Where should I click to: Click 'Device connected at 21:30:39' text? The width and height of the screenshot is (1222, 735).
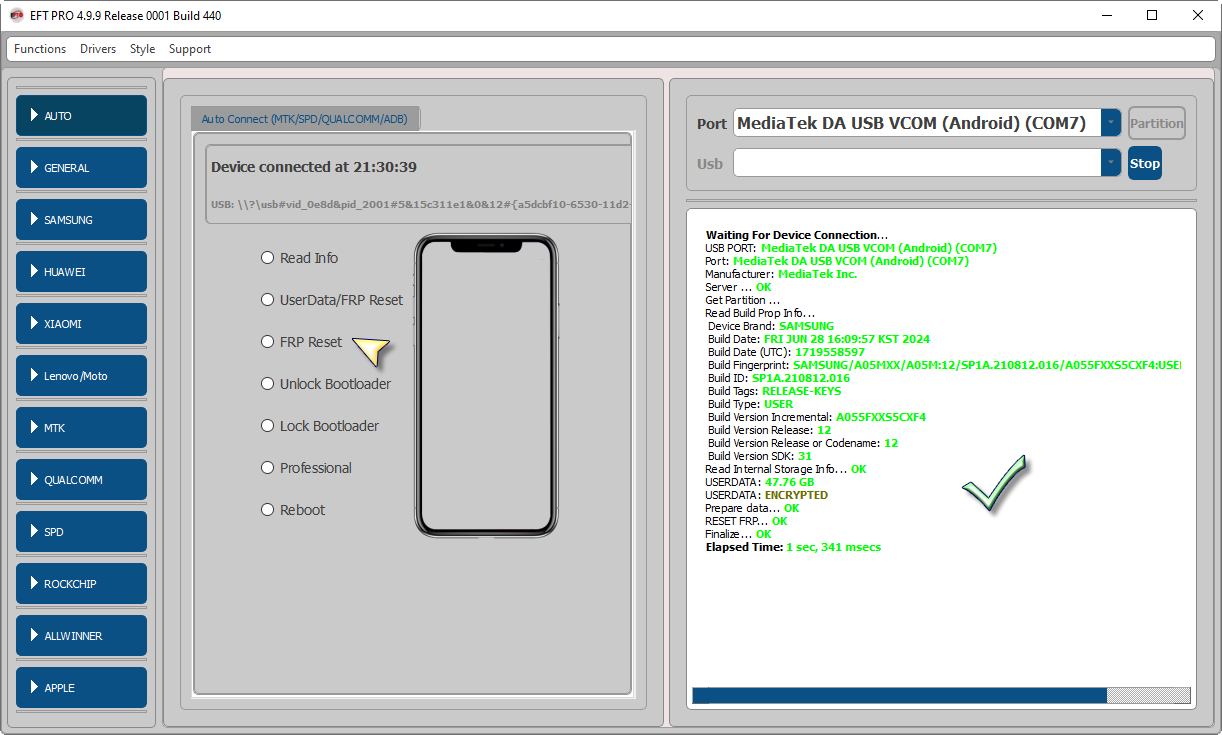tap(314, 167)
